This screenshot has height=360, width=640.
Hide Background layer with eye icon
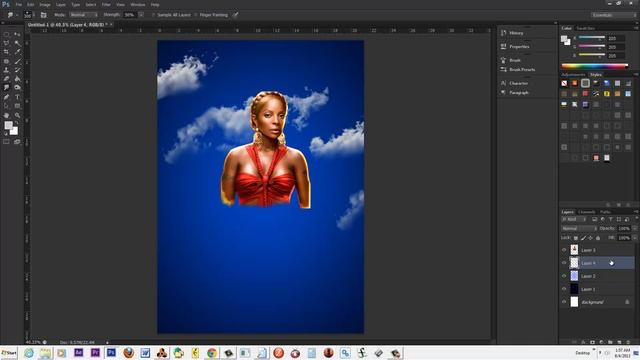click(x=564, y=302)
